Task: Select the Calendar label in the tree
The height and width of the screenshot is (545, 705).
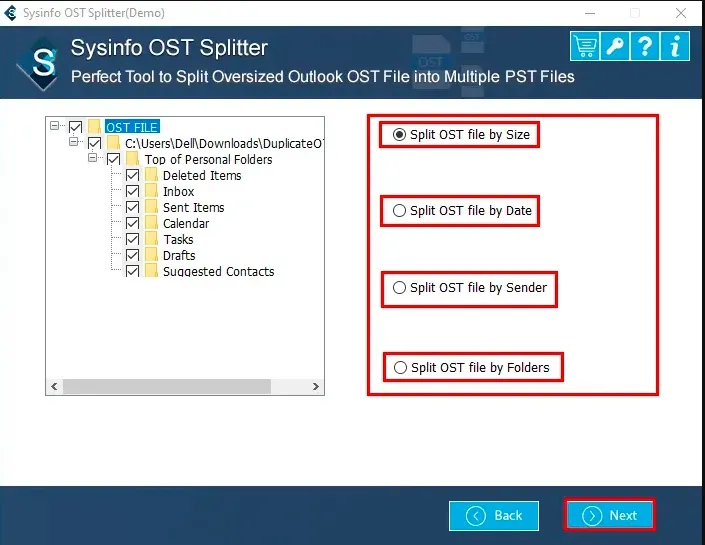Action: [186, 223]
